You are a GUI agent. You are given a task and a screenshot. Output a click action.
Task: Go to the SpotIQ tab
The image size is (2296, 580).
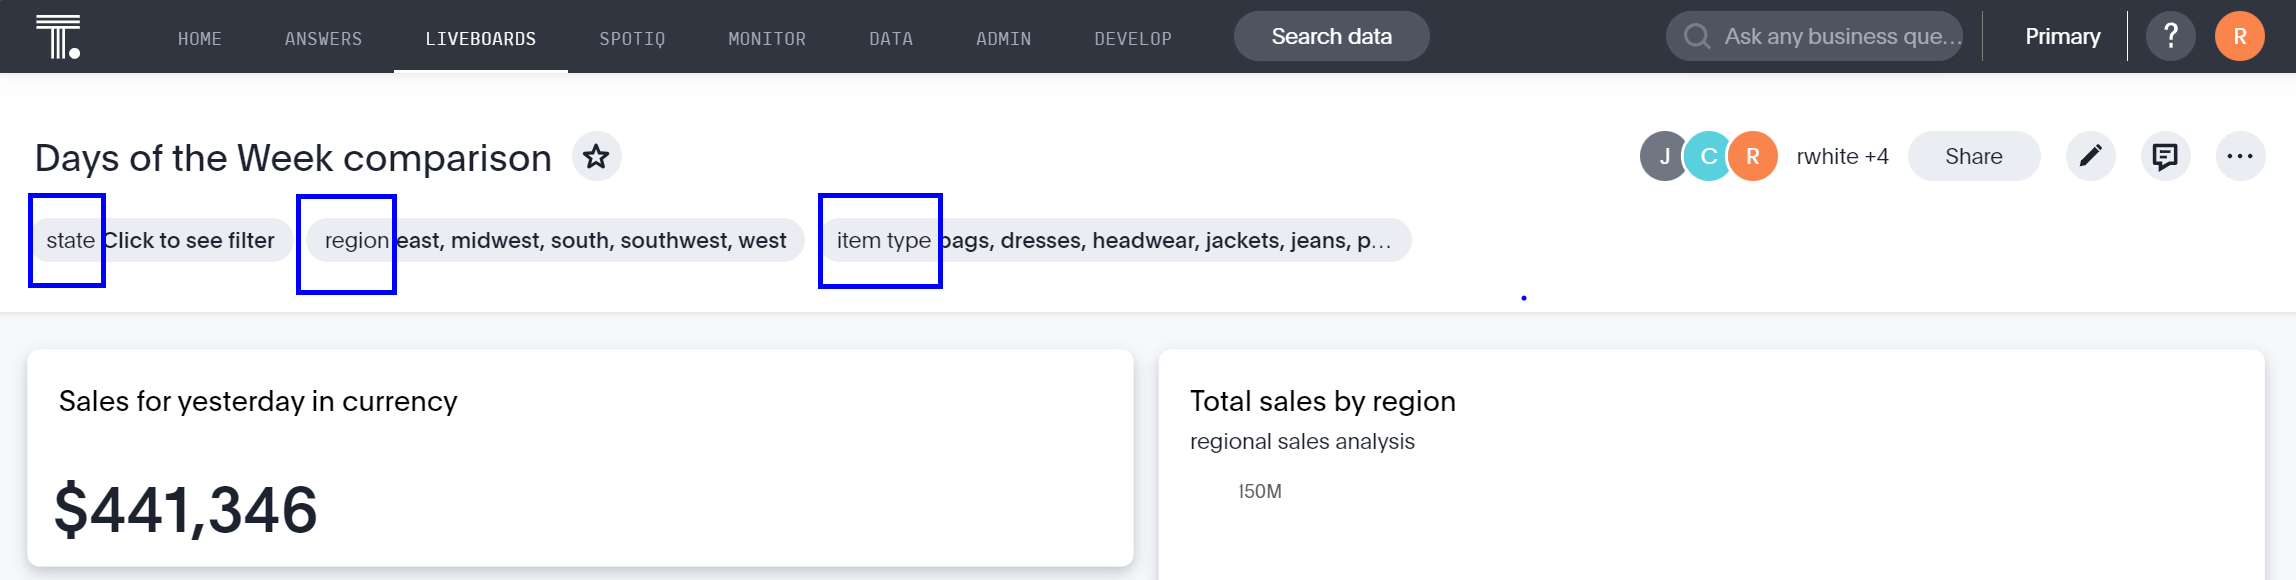632,38
